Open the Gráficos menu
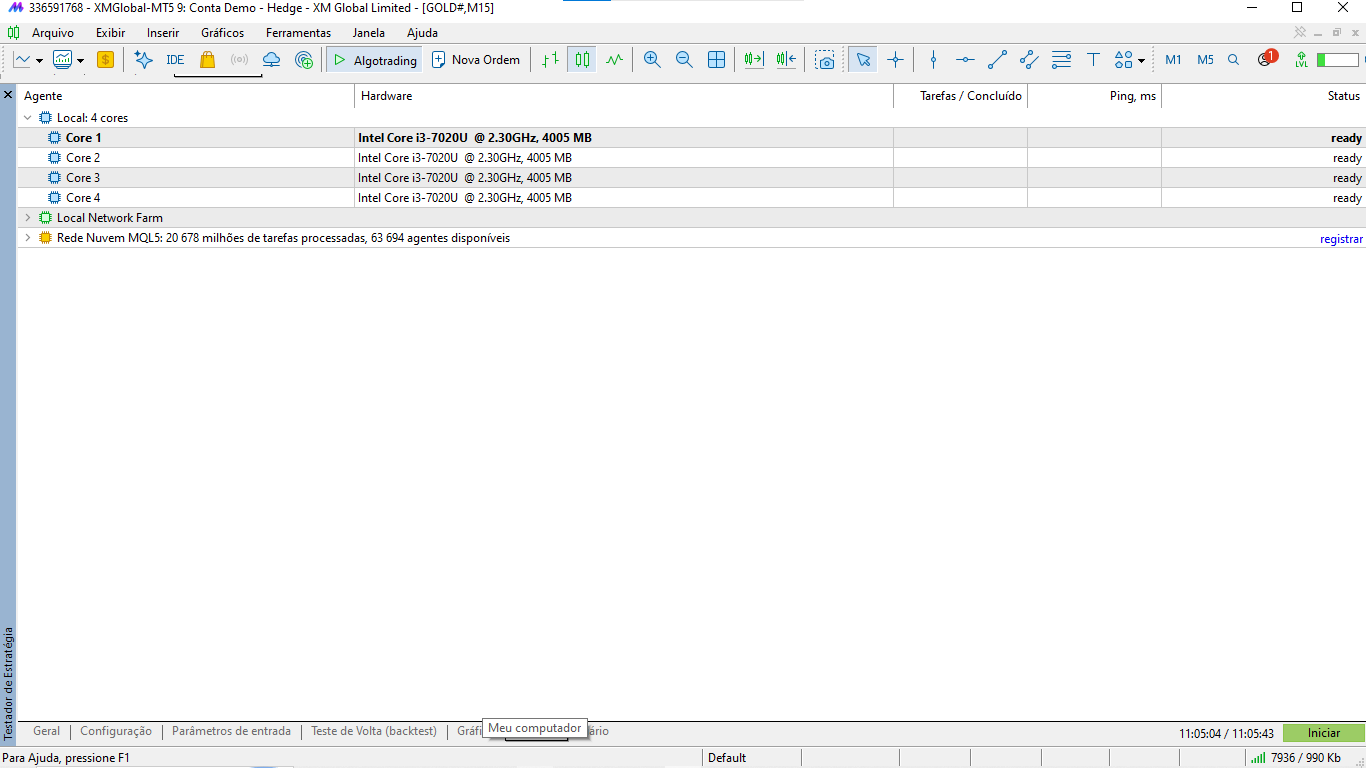 coord(222,33)
